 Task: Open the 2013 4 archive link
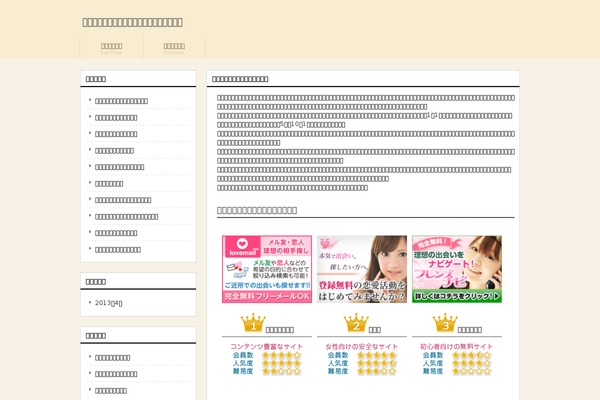coord(109,303)
